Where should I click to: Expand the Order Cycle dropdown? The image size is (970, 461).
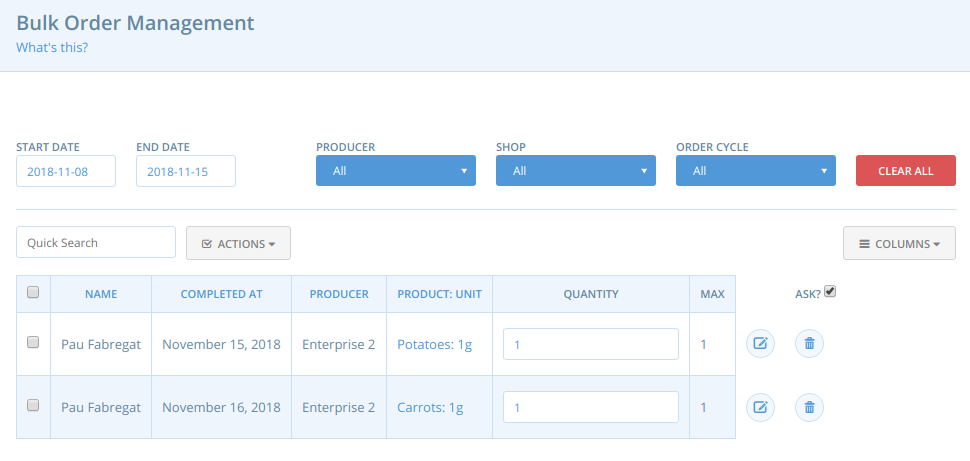pos(756,171)
